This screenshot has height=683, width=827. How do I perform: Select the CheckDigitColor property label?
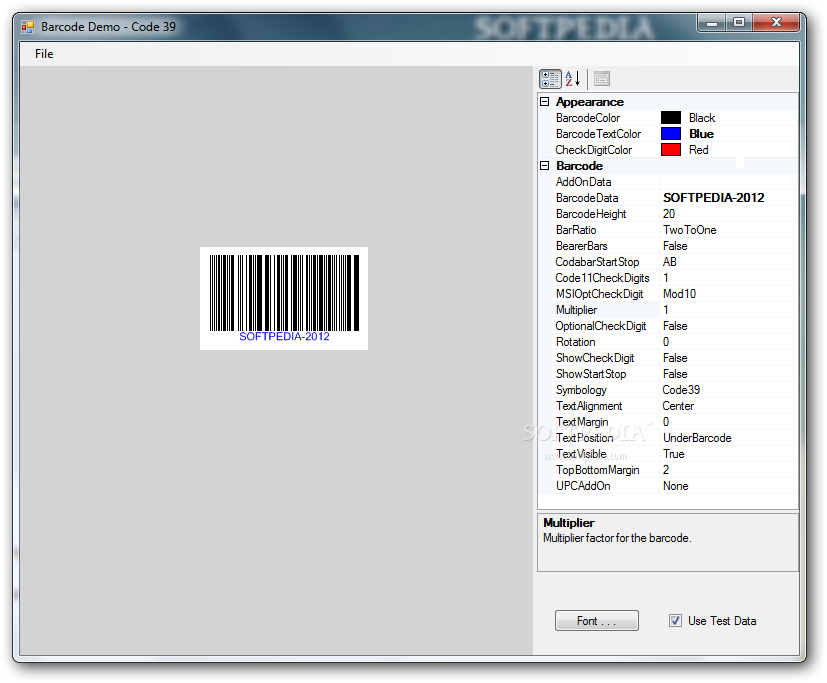point(593,150)
